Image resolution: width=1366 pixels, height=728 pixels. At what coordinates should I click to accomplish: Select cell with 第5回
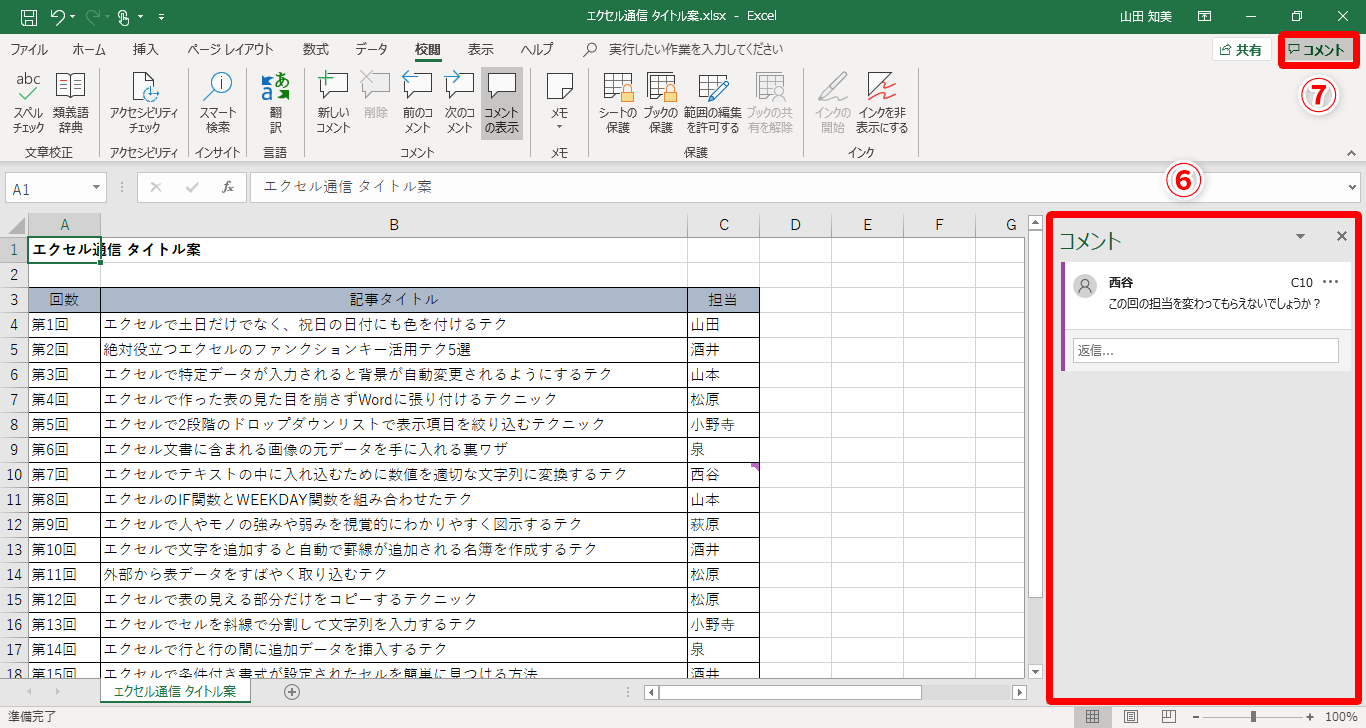(x=64, y=424)
